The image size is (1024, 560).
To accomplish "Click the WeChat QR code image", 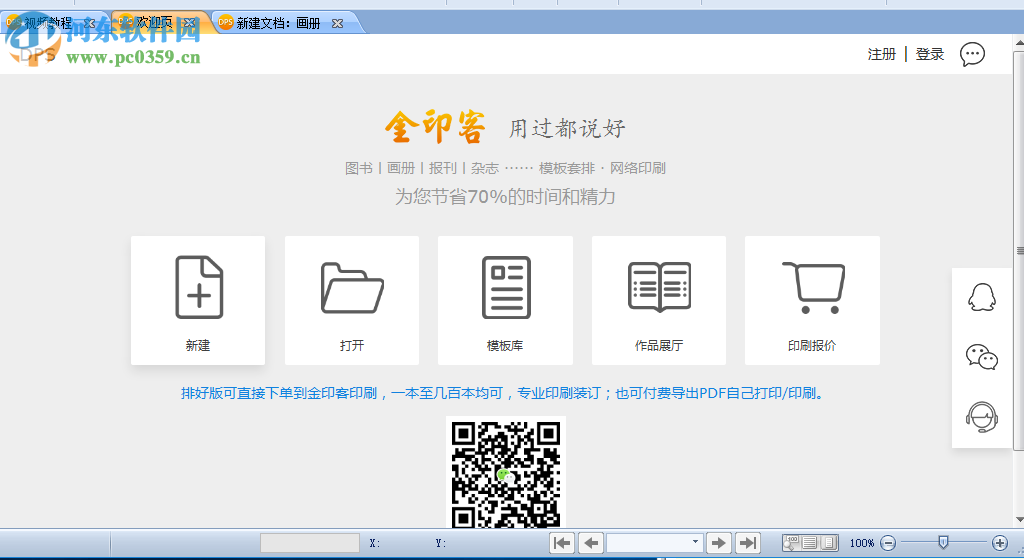I will click(x=506, y=473).
